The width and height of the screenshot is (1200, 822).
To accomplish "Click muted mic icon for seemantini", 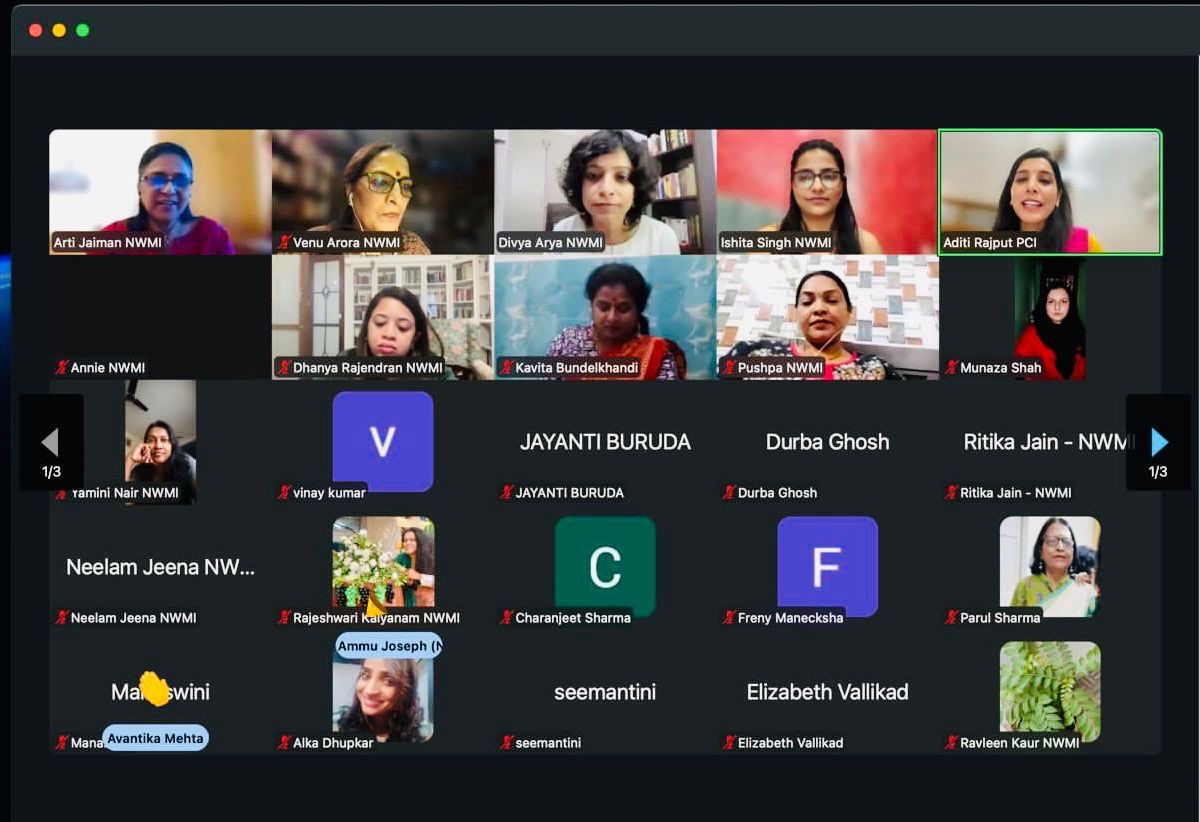I will pyautogui.click(x=507, y=742).
